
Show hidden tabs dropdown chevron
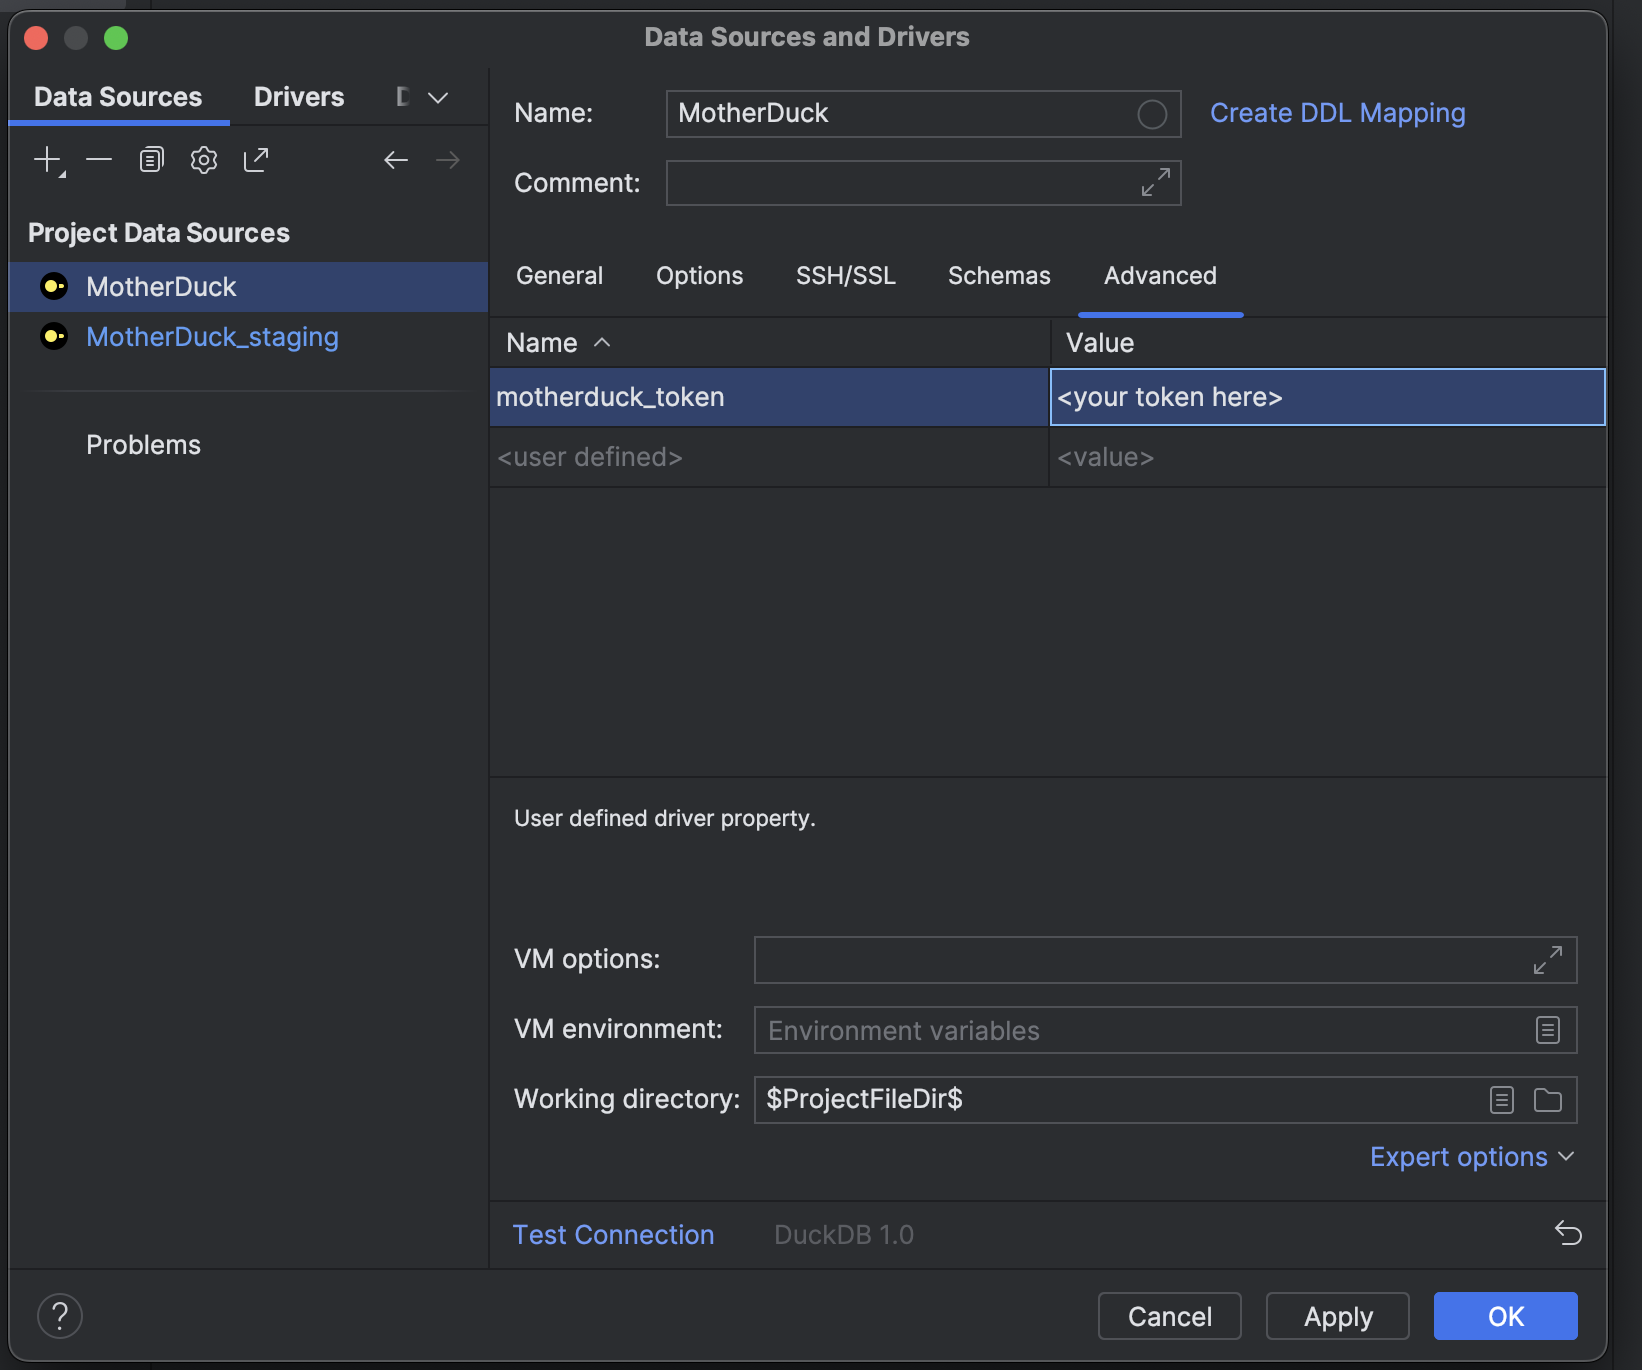(x=438, y=97)
